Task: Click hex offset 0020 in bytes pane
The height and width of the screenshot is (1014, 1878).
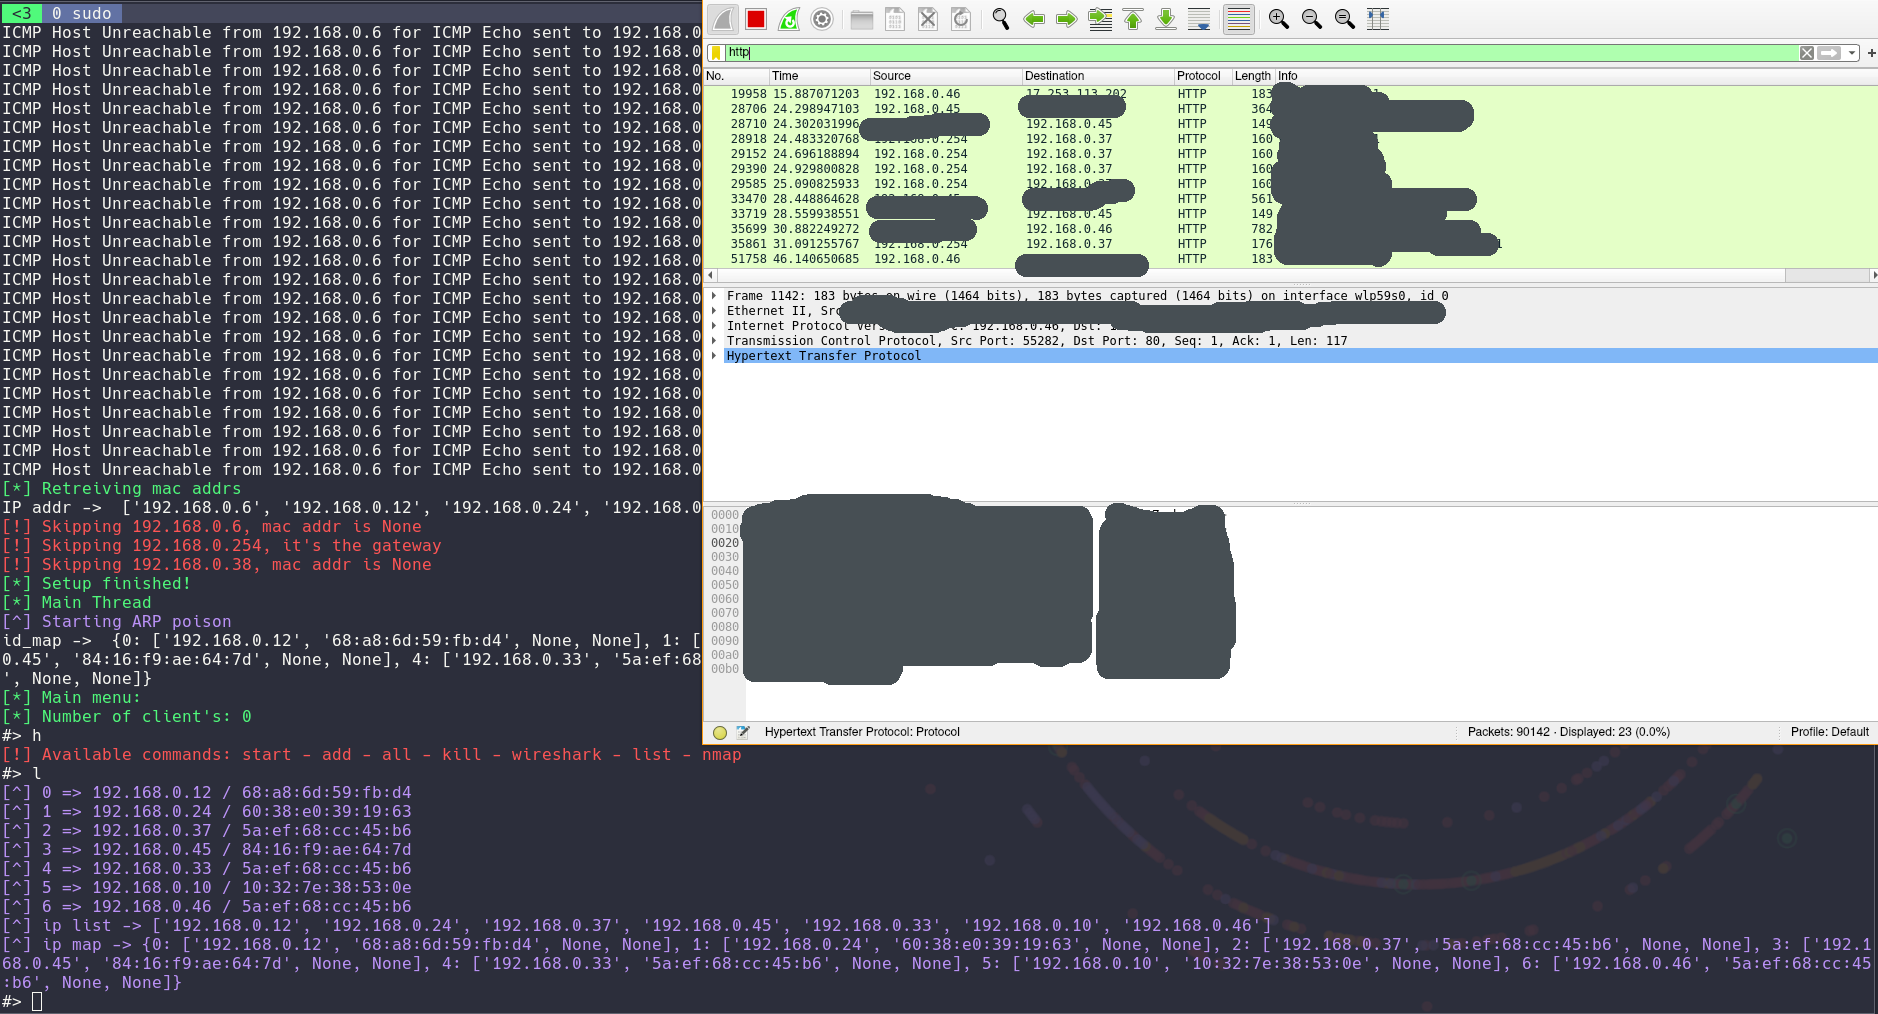Action: [x=725, y=543]
